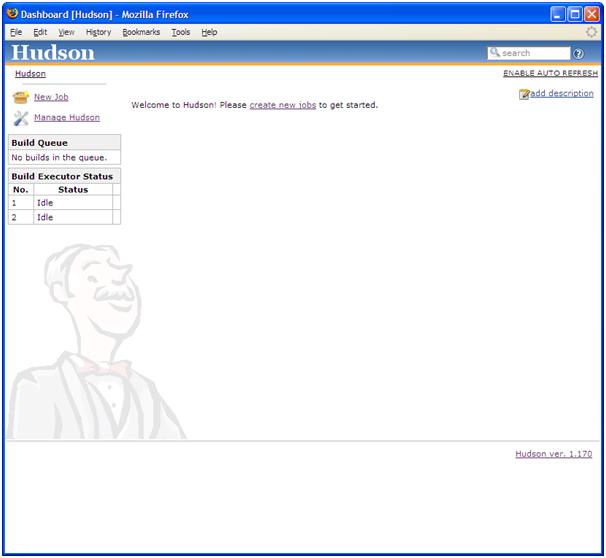606x558 pixels.
Task: Open the New Job link
Action: click(x=51, y=97)
